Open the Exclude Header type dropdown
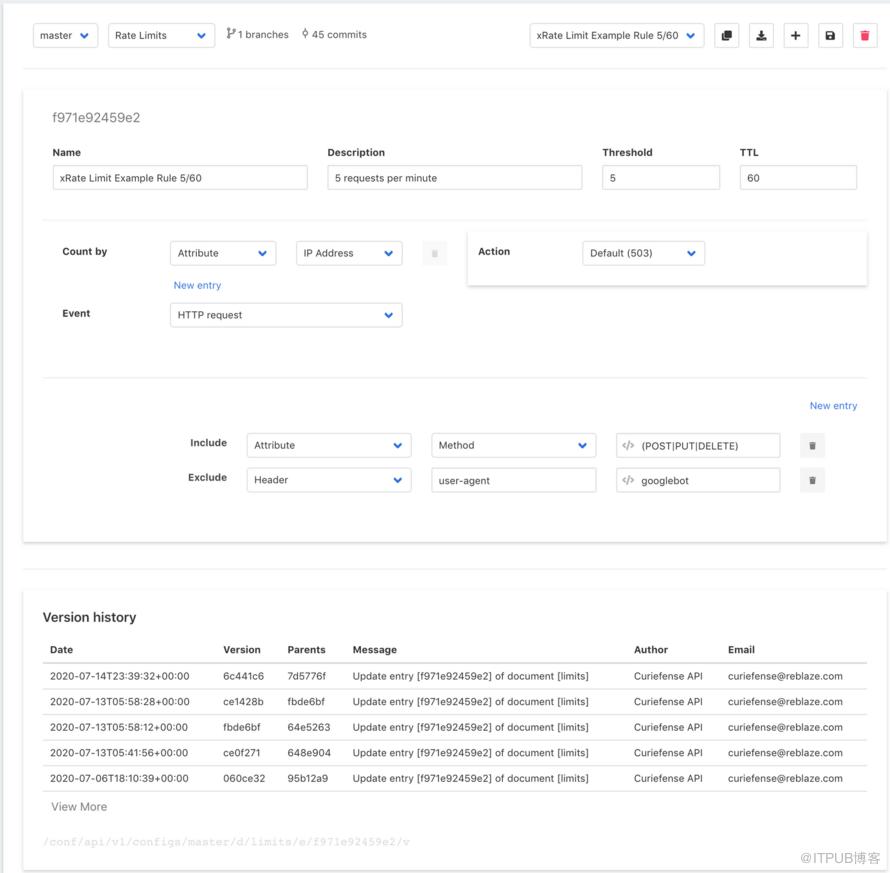The width and height of the screenshot is (890, 873). pyautogui.click(x=329, y=480)
